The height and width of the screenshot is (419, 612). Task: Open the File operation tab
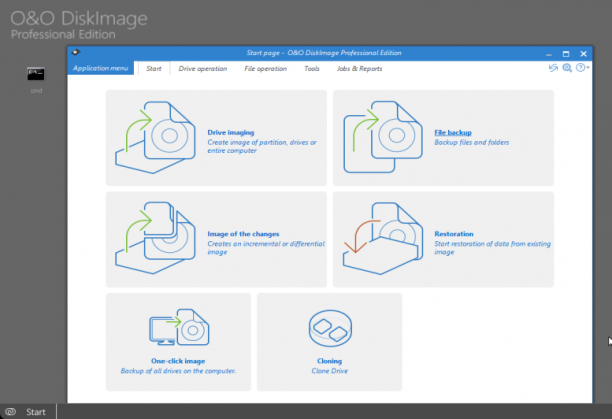265,69
